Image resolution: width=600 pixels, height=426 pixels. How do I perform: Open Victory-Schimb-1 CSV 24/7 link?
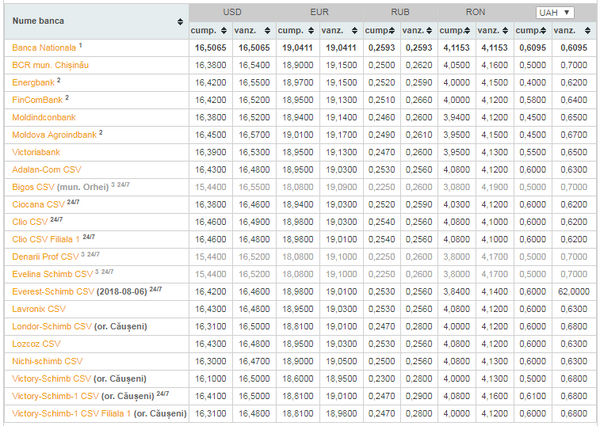pyautogui.click(x=55, y=396)
